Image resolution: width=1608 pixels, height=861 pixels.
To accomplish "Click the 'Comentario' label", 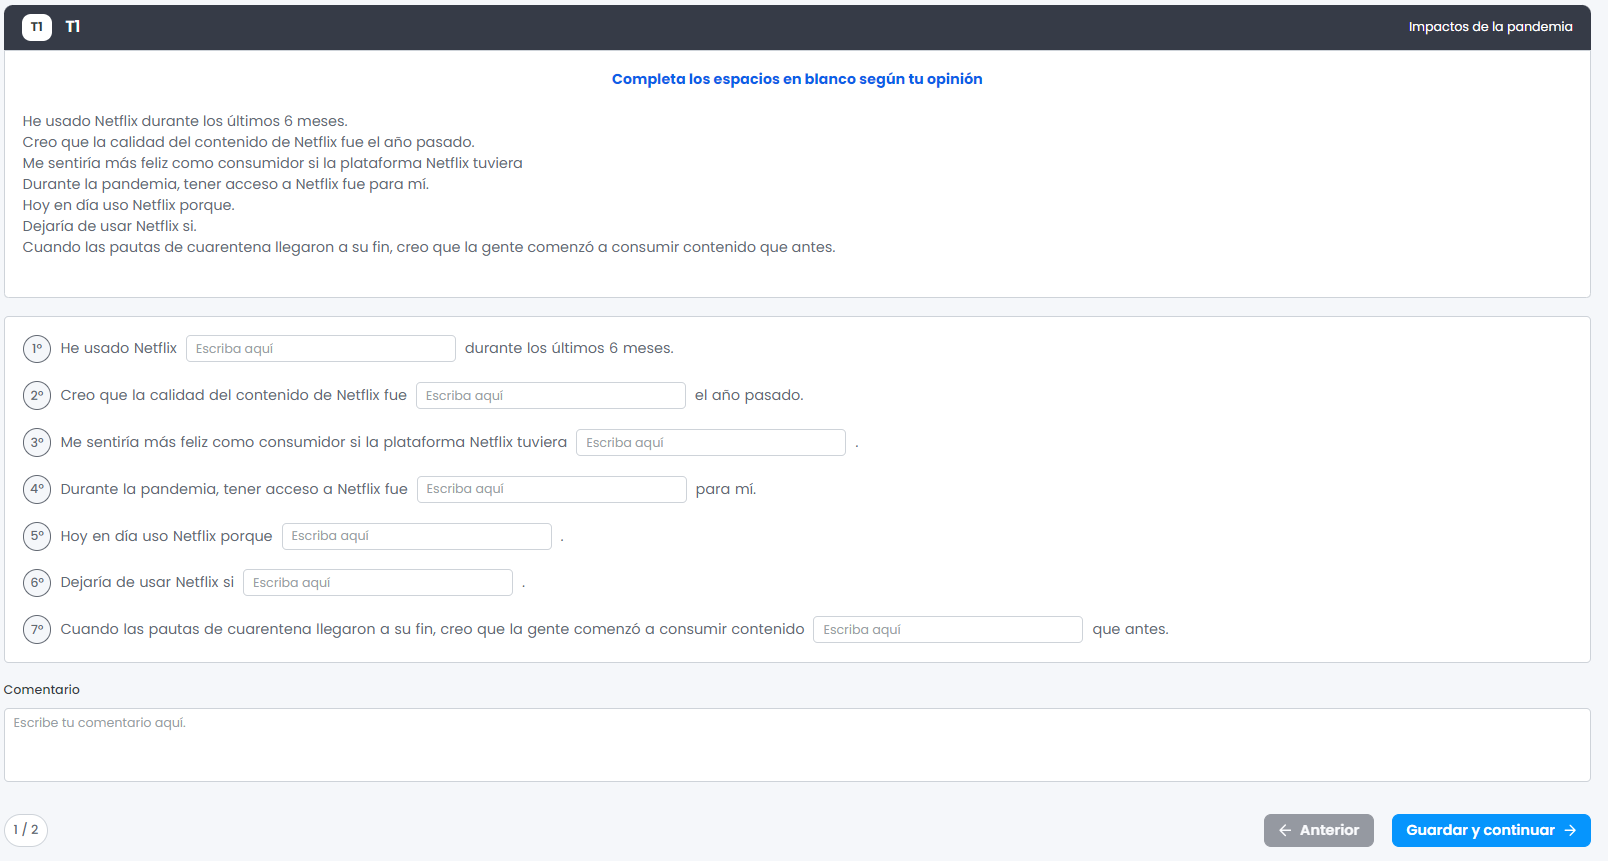I will tap(42, 690).
